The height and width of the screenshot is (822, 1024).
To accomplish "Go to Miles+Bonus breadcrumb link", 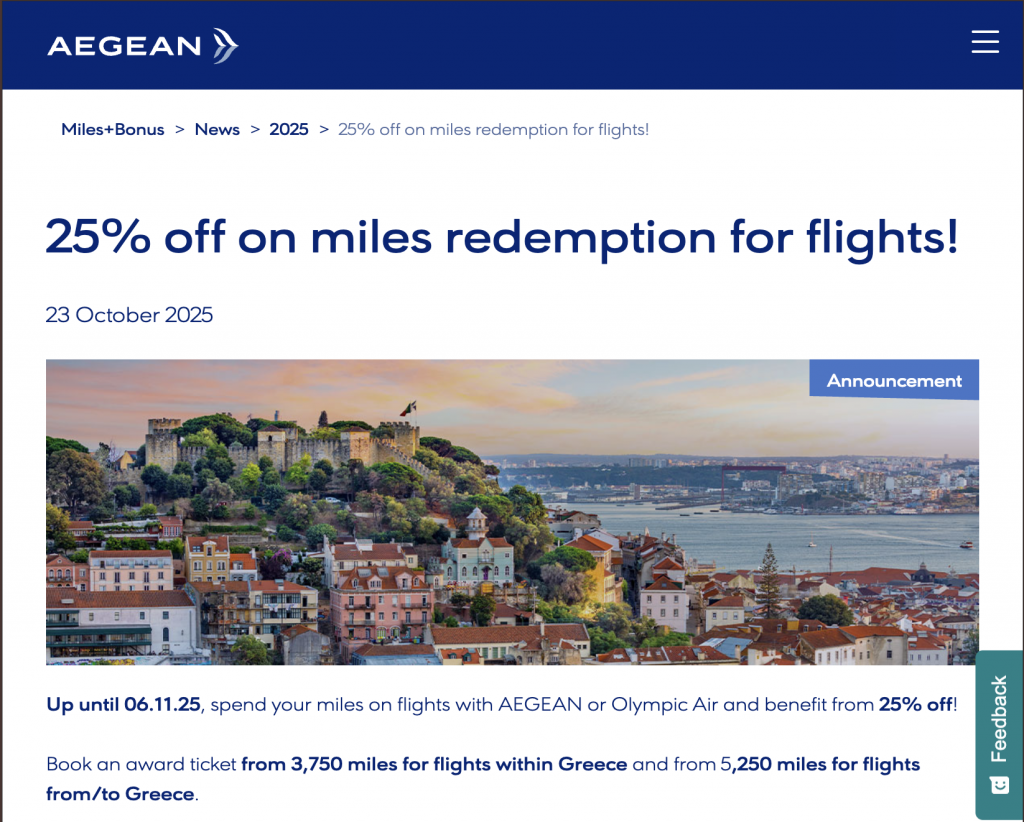I will pos(113,129).
